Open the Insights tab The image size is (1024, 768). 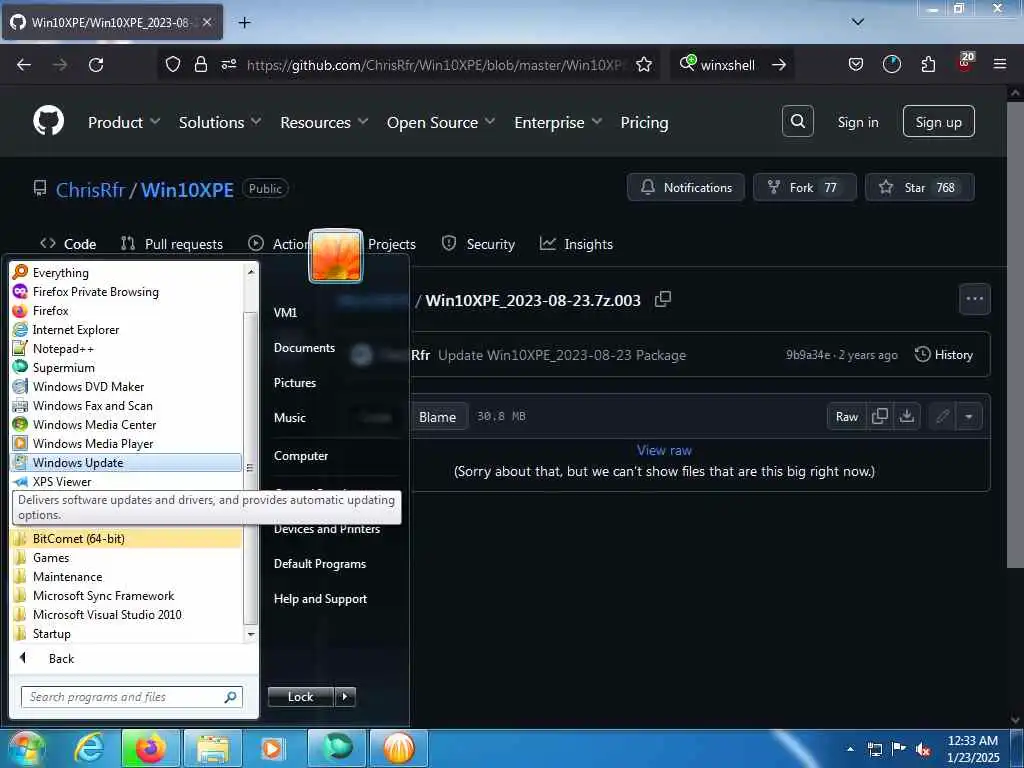(x=576, y=244)
